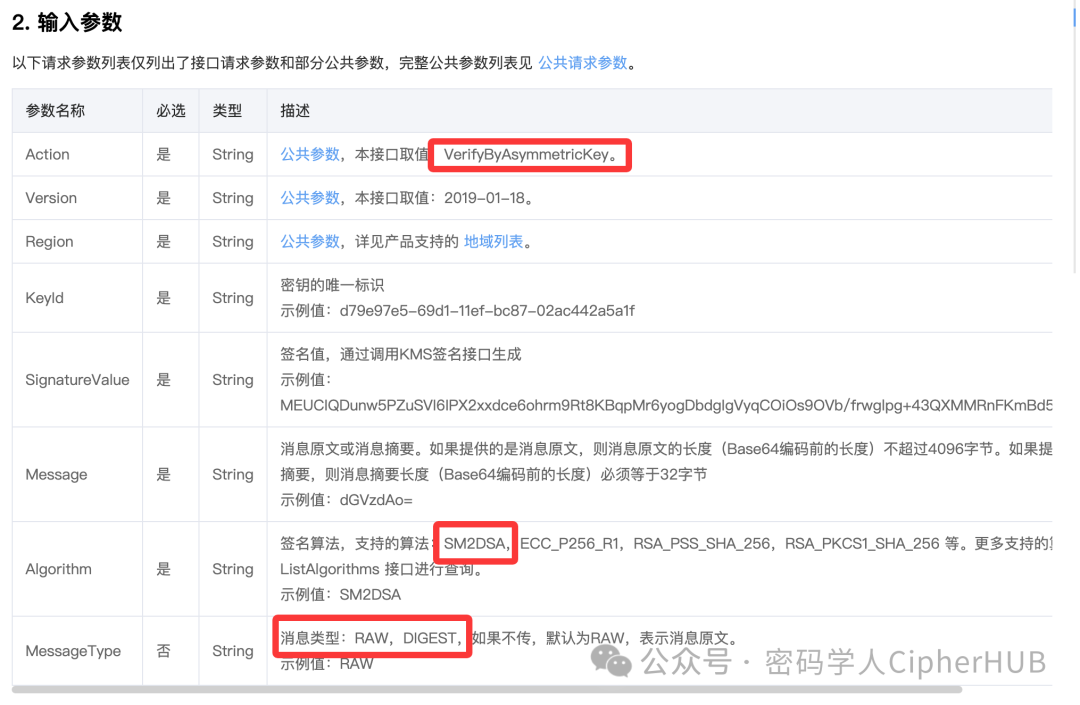
Task: Select the 必选 column header
Action: [171, 110]
